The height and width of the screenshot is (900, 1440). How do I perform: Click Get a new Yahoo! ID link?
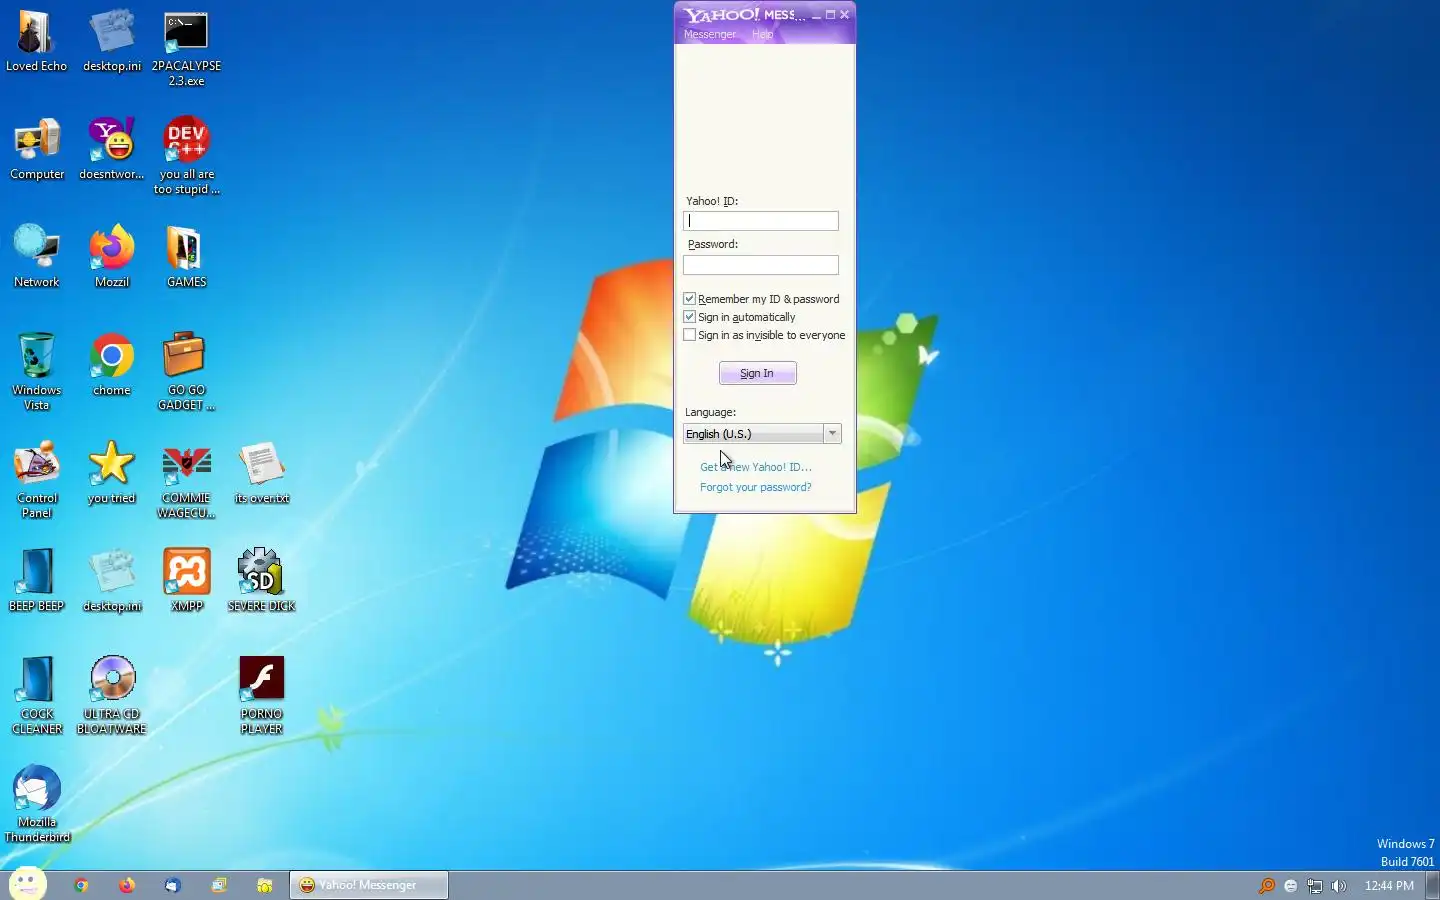756,467
